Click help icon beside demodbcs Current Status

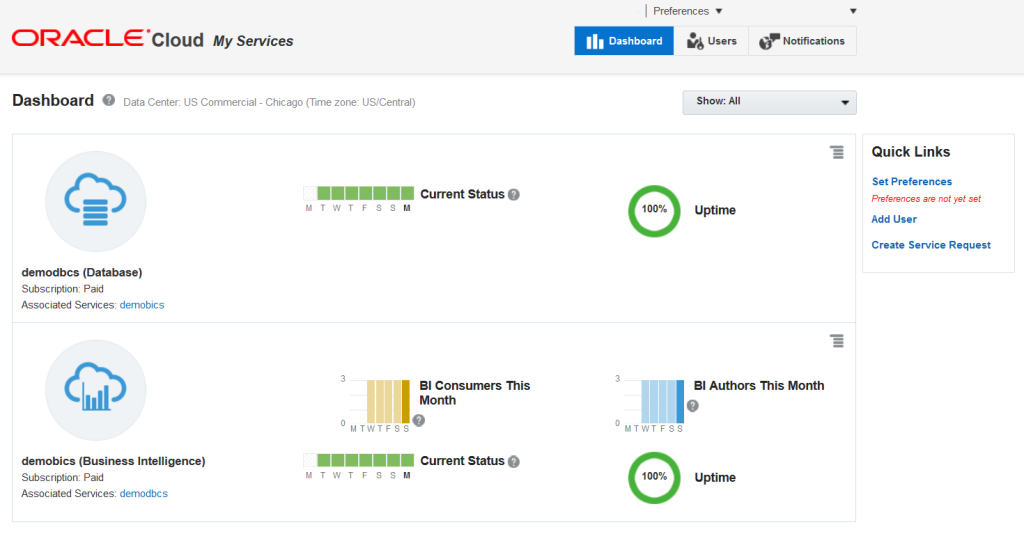(x=514, y=195)
